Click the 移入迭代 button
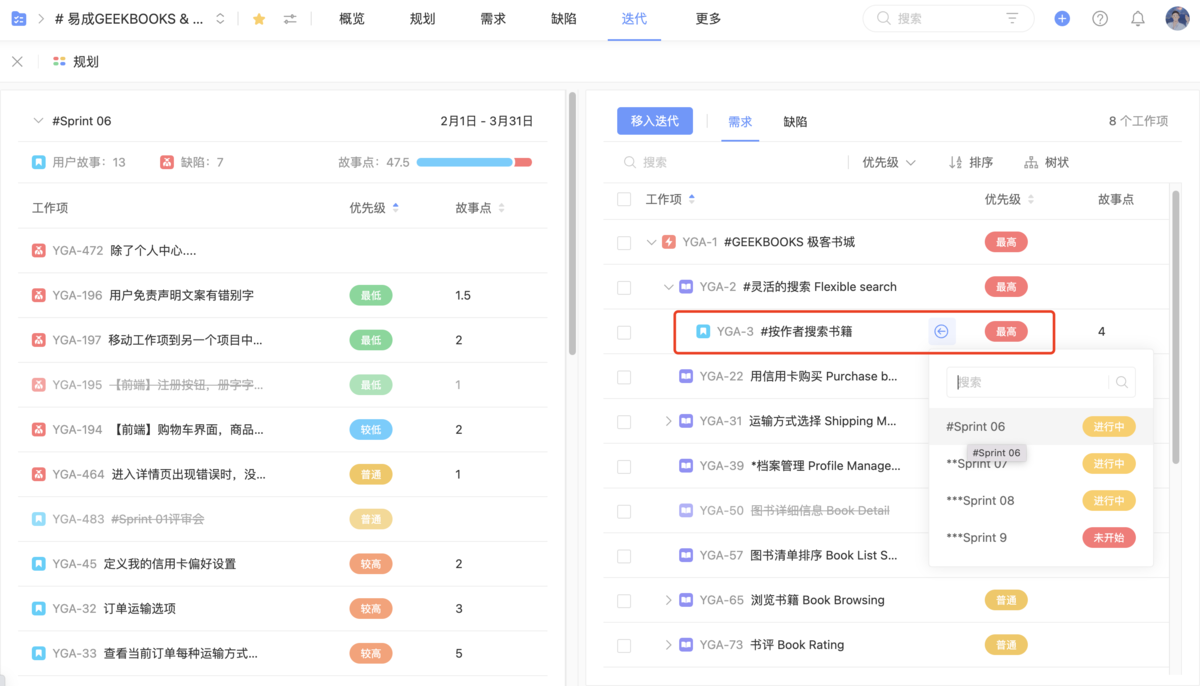The width and height of the screenshot is (1200, 686). [x=655, y=120]
